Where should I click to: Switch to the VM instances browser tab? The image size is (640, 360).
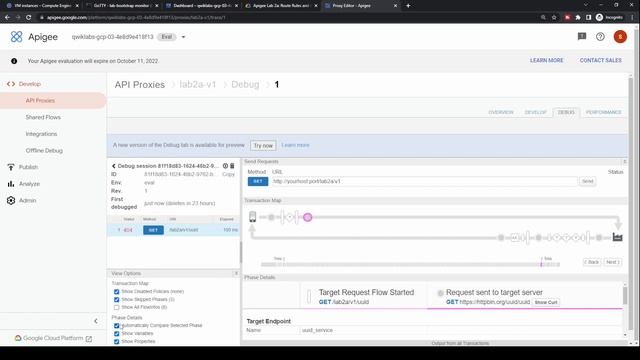pyautogui.click(x=41, y=6)
